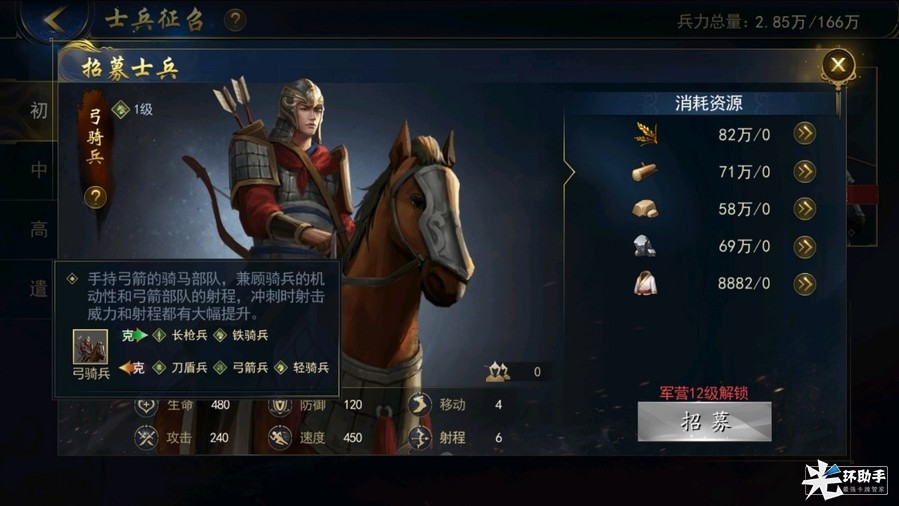Tap the 弓骑兵 unit thumbnail portrait
This screenshot has width=899, height=506.
click(x=90, y=346)
